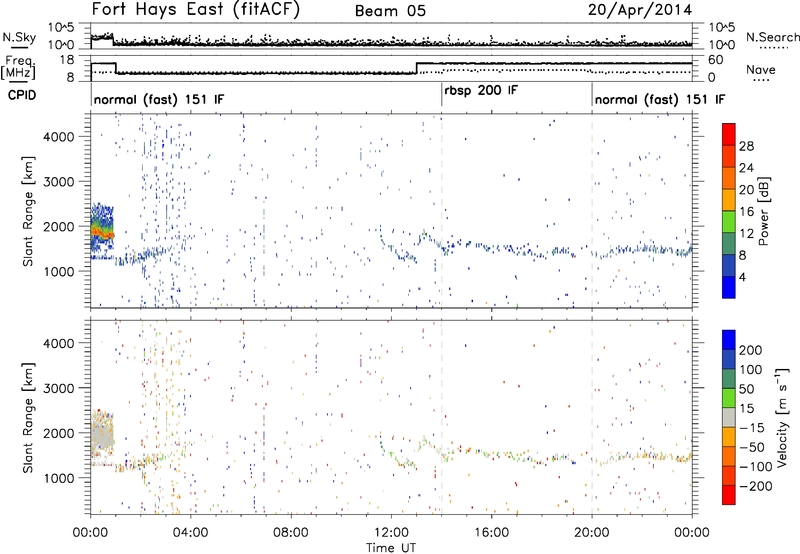
Task: Click the '50' label on Velocity colour bar
Action: (x=746, y=389)
